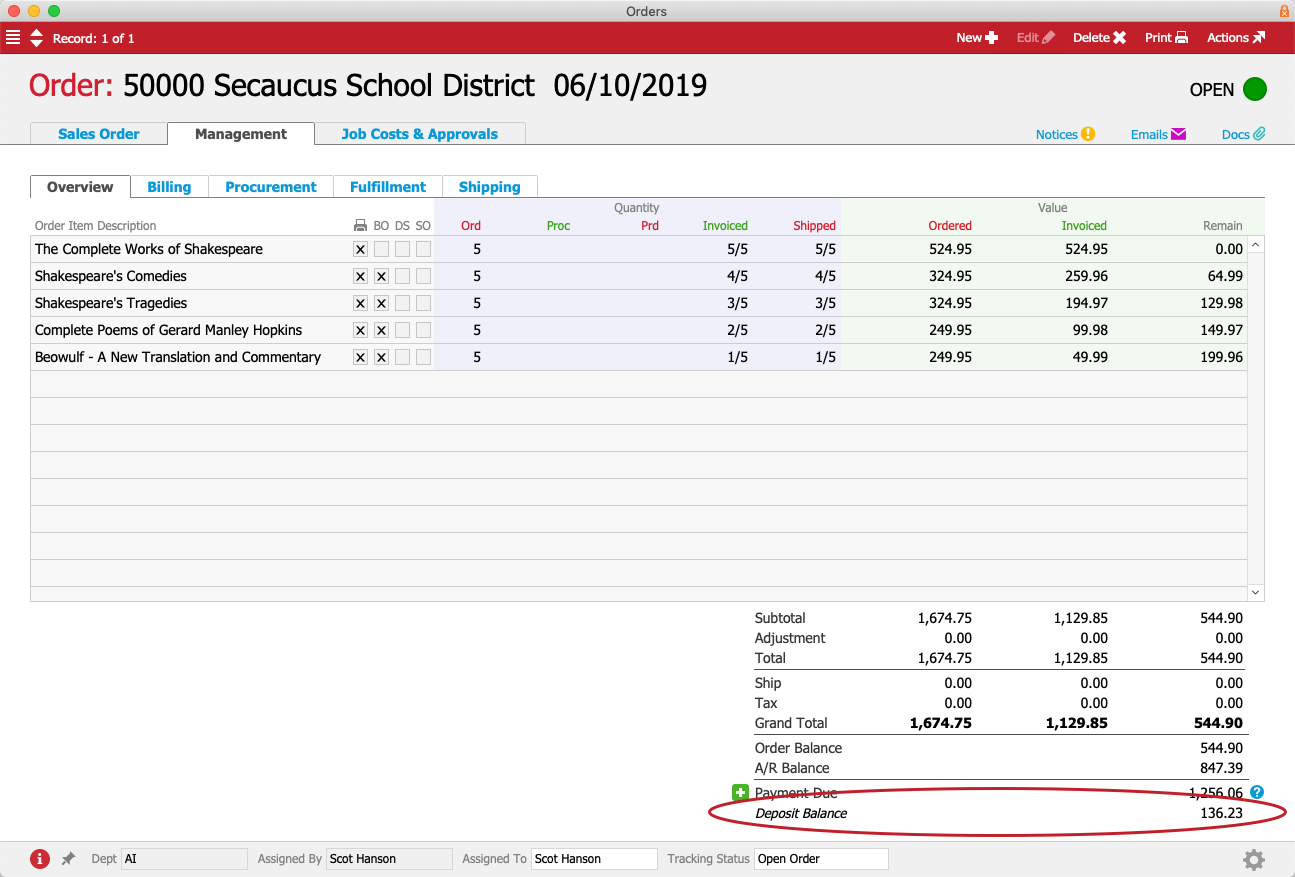Click the 4/5 invoiced quantity for Comedies
This screenshot has height=877, width=1295.
pos(738,276)
